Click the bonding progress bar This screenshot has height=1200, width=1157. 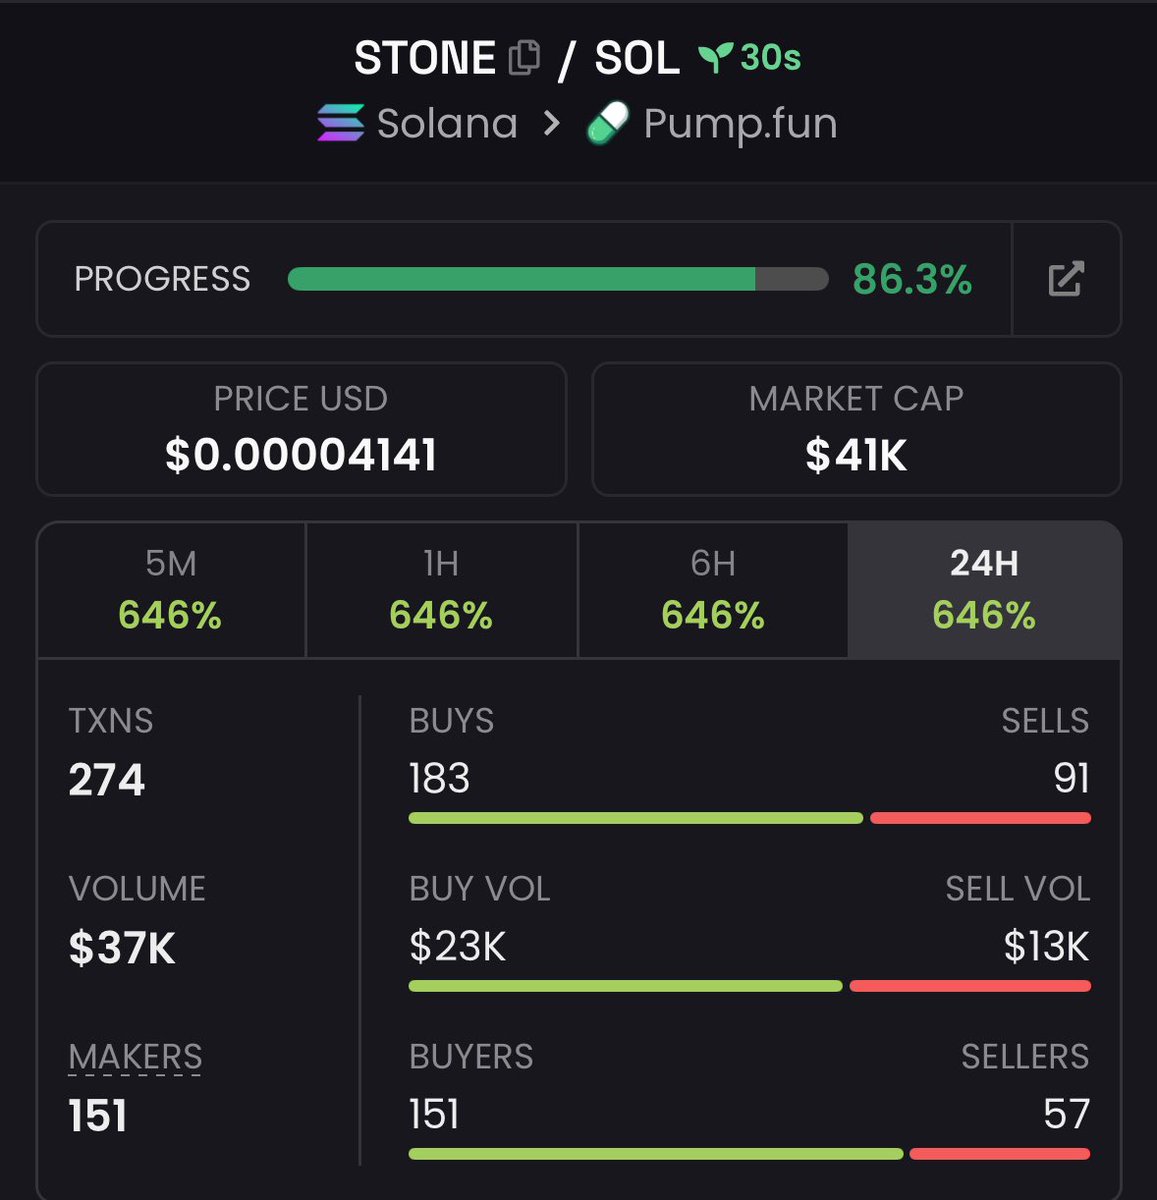point(557,279)
